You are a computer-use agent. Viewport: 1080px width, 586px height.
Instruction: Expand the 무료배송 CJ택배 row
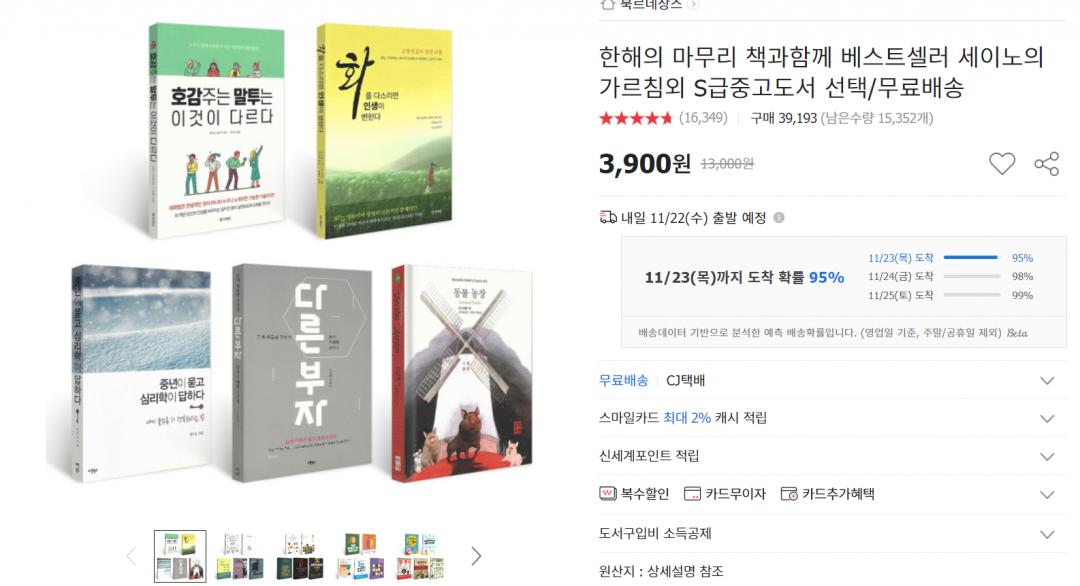833,381
